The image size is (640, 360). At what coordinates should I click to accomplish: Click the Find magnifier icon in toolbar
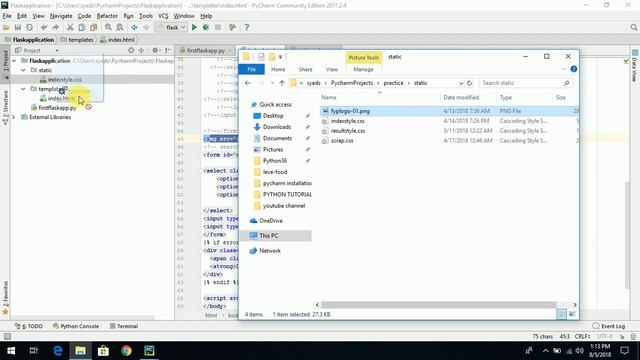pos(108,27)
